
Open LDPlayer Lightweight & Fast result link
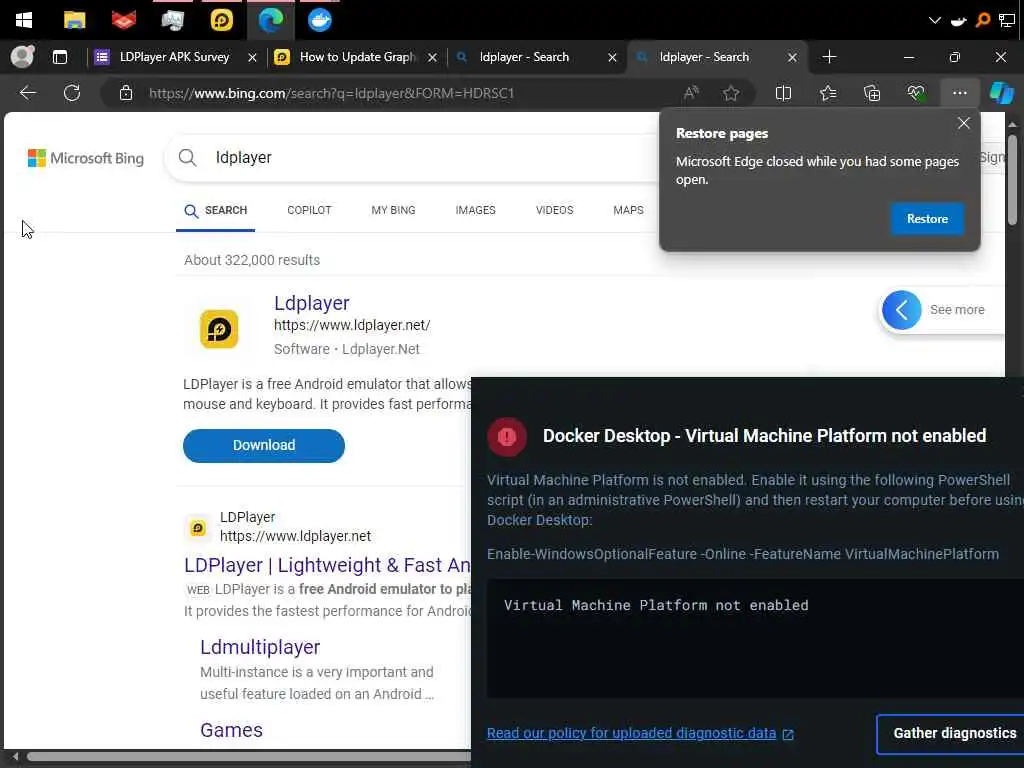(327, 565)
